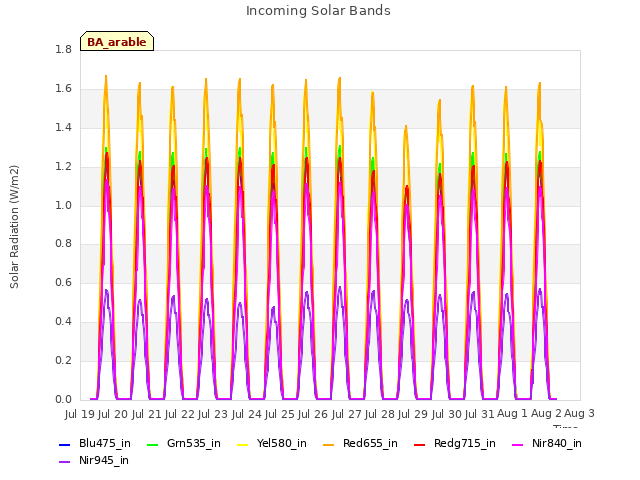The width and height of the screenshot is (640, 480).
Task: Select the Yel580_in legend label
Action: coord(282,443)
